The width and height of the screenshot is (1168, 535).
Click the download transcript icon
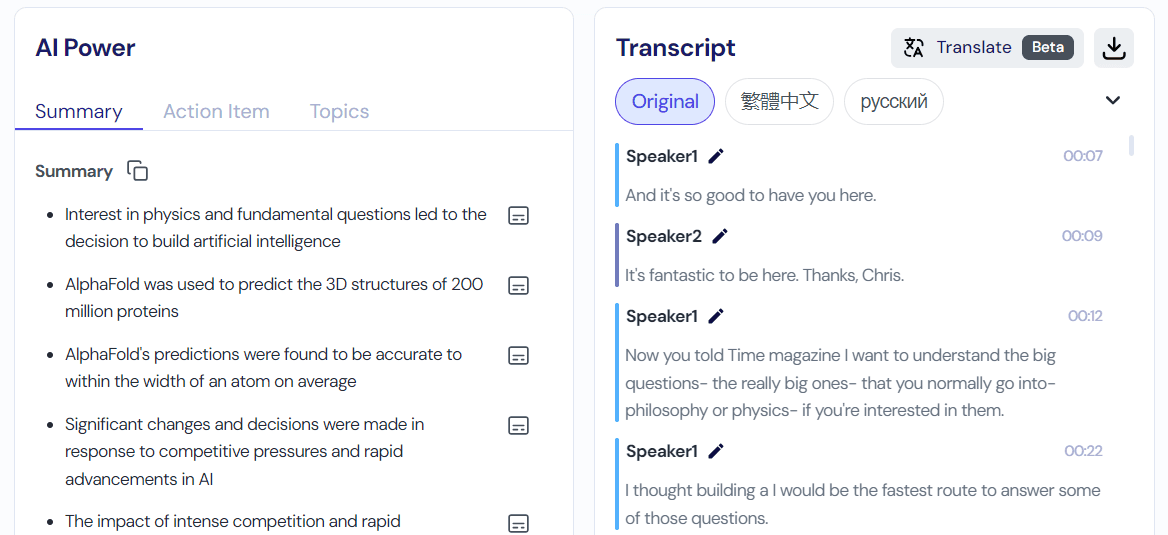point(1114,48)
